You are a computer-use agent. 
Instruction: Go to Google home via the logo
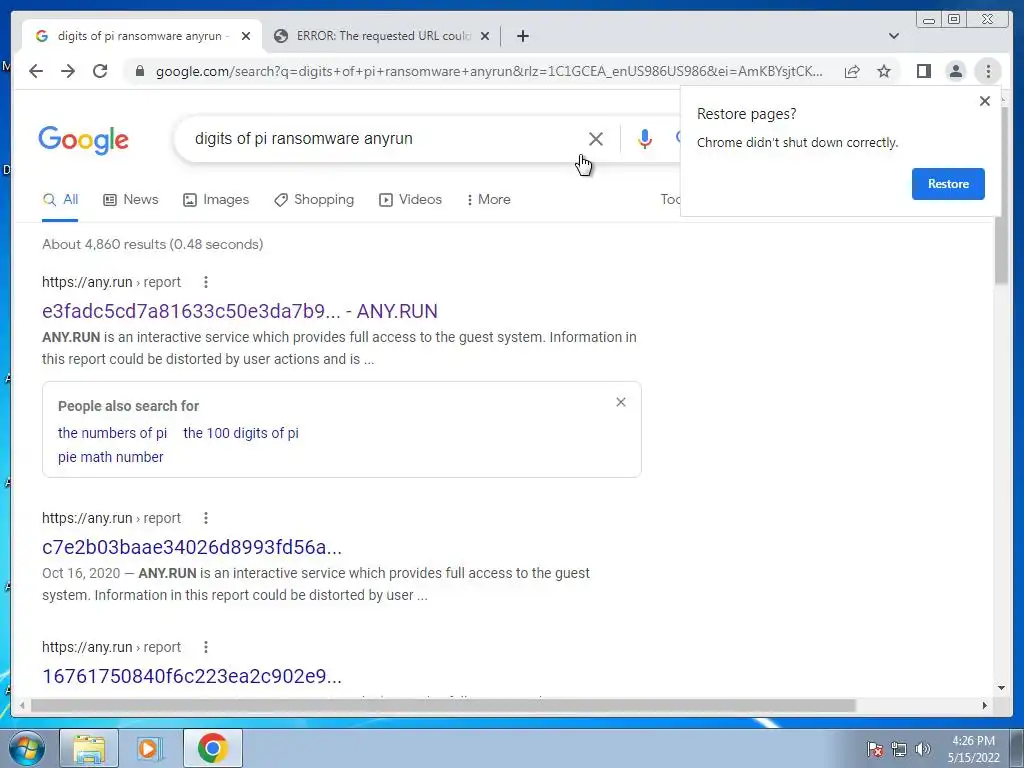(x=84, y=140)
